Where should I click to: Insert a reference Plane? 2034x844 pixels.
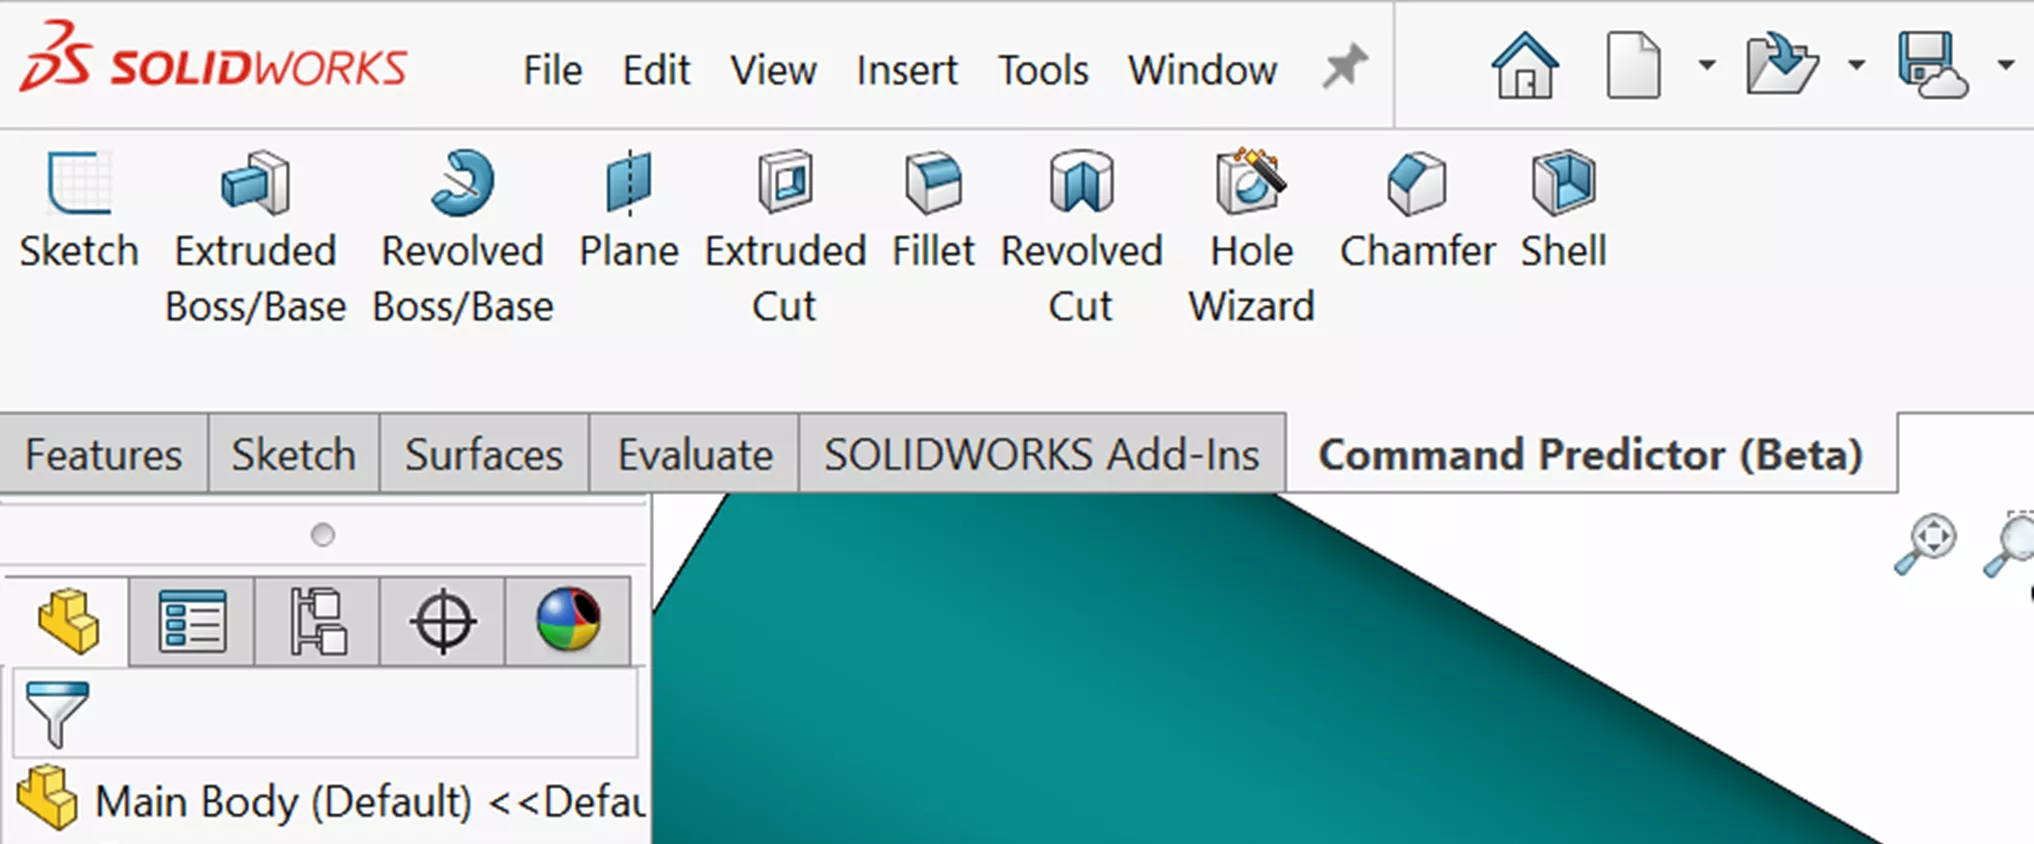(x=628, y=184)
